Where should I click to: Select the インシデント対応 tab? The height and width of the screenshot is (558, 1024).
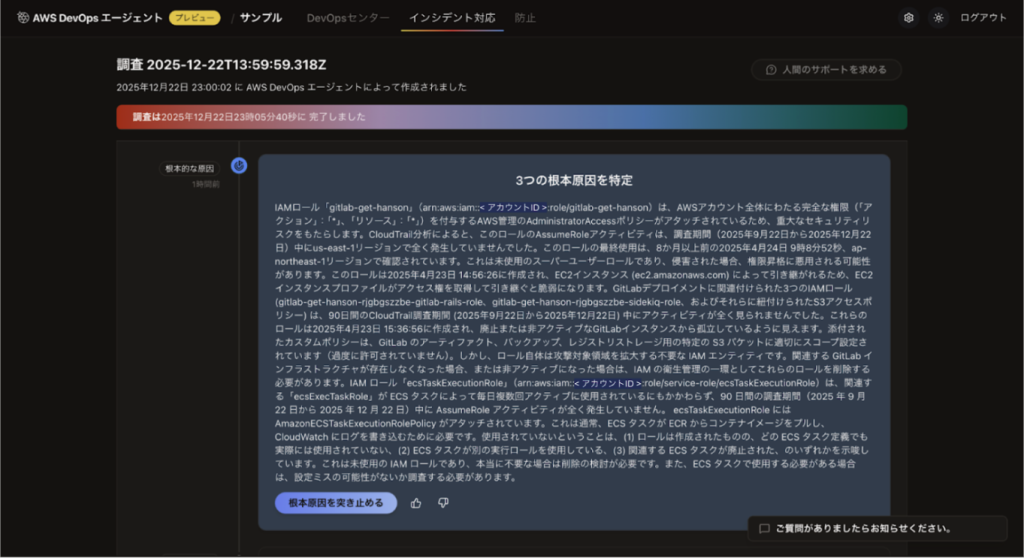coord(452,18)
